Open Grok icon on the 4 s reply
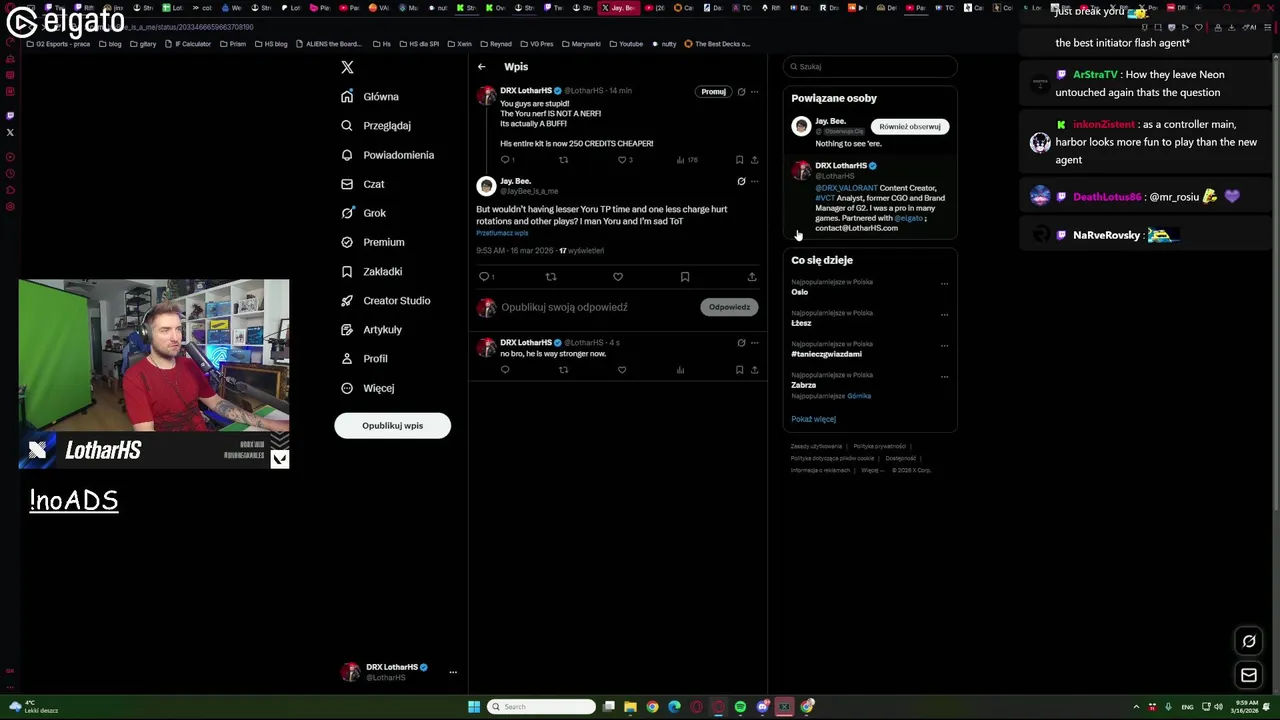Viewport: 1280px width, 720px height. click(x=741, y=343)
